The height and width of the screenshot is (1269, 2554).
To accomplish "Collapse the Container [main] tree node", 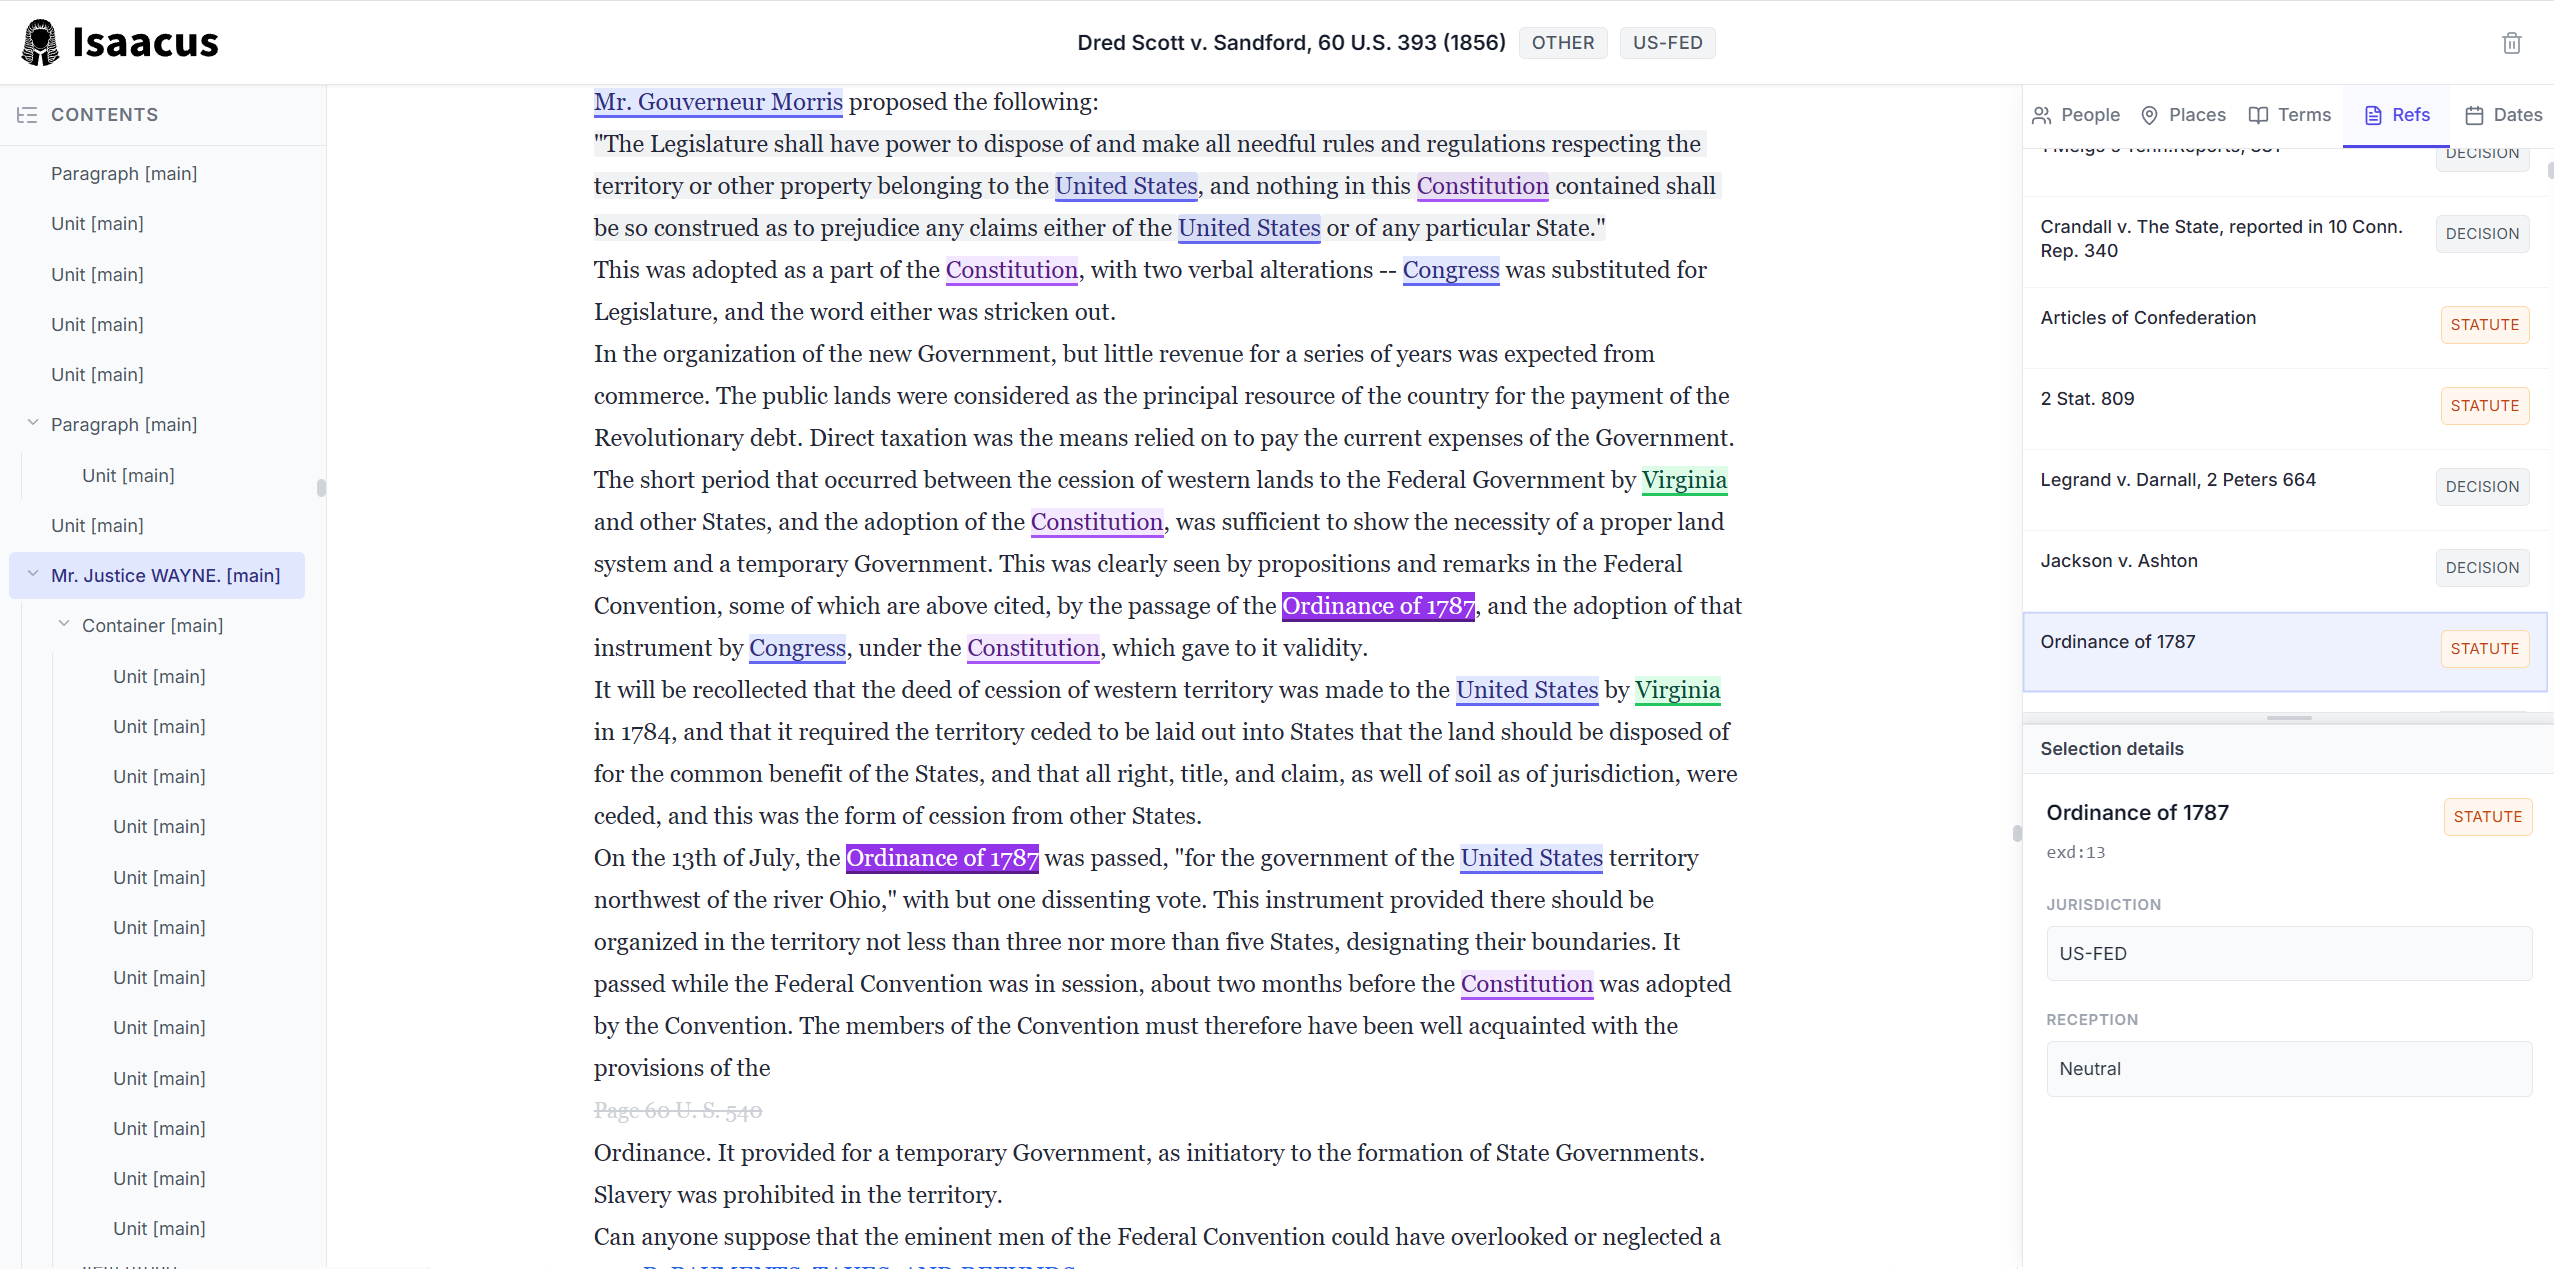I will coord(64,624).
